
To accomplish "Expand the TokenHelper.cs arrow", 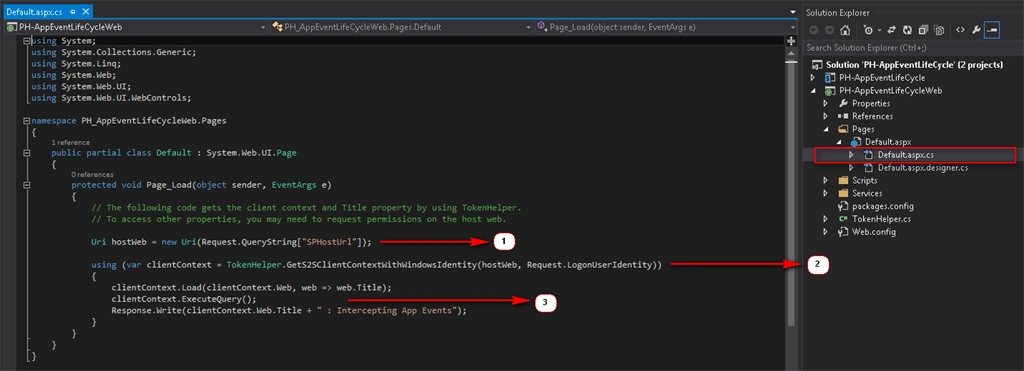I will (x=826, y=219).
